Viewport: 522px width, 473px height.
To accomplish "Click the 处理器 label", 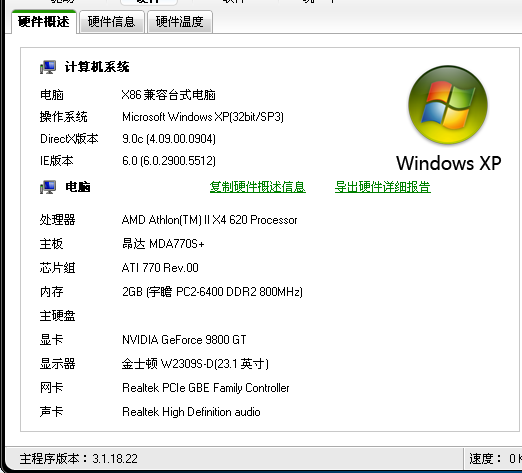I will (58, 220).
